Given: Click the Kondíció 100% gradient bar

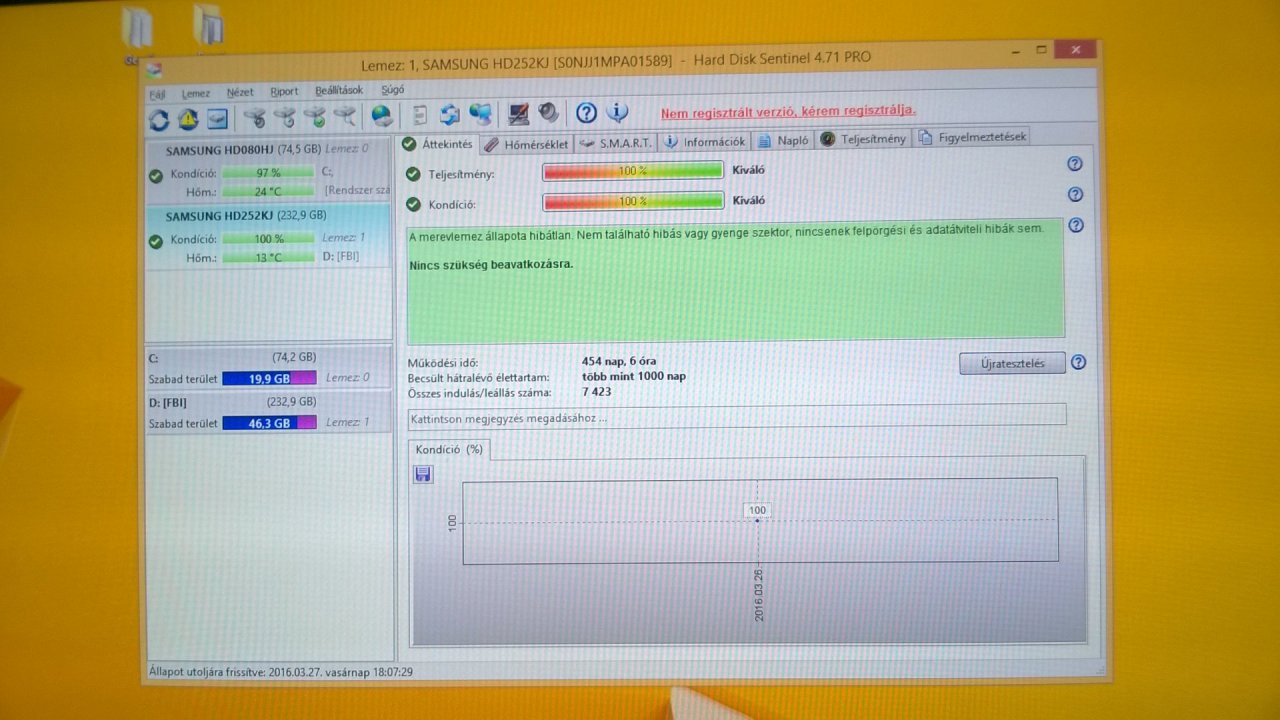Looking at the screenshot, I should (x=632, y=201).
